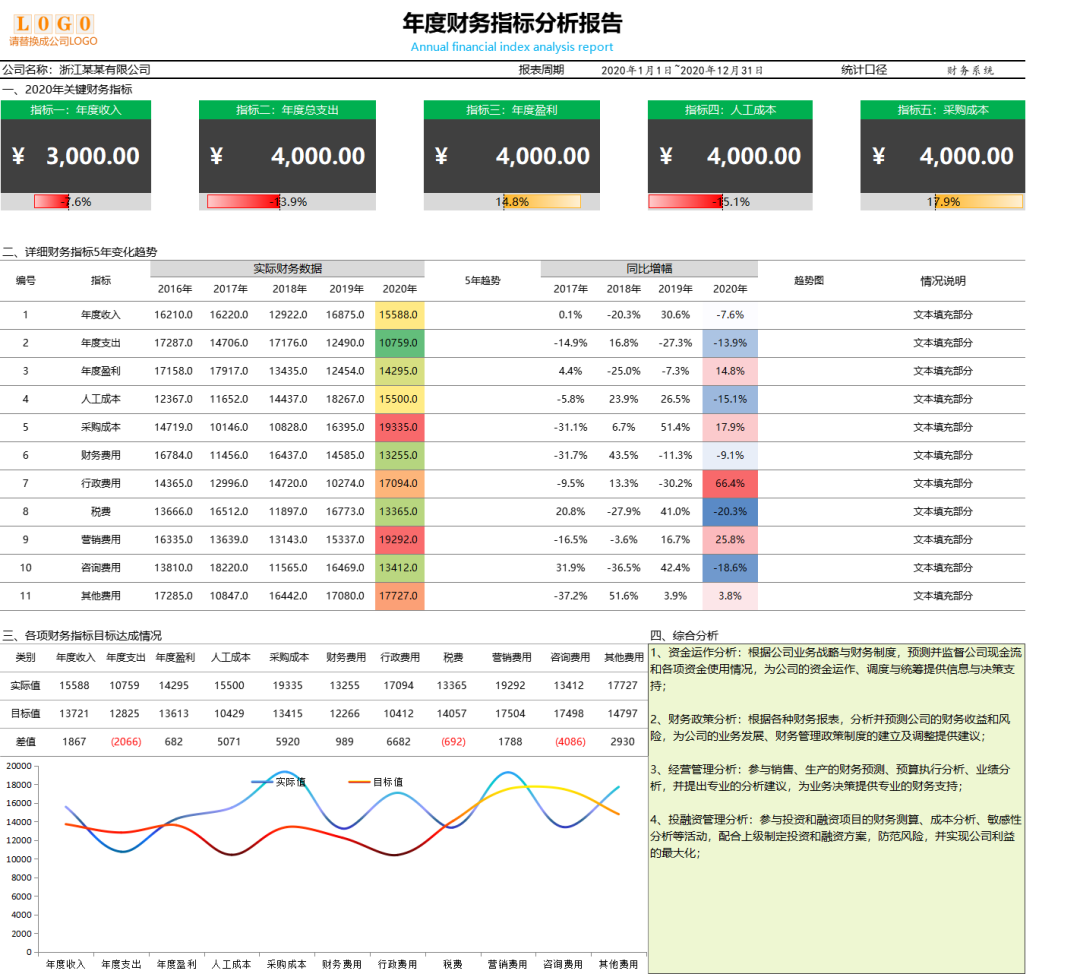Click the red 66.4% growth cell
Screen dimensions: 1080x974
pos(730,484)
